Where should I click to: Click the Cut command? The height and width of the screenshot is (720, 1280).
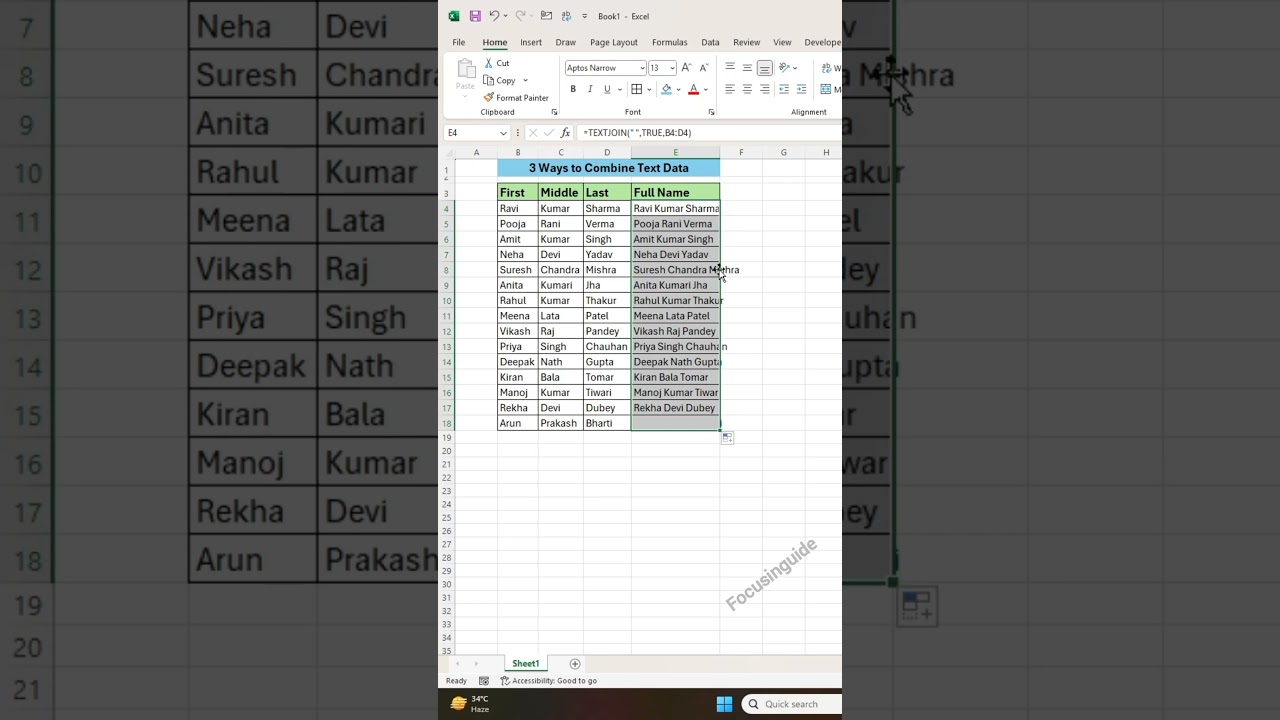[x=497, y=63]
